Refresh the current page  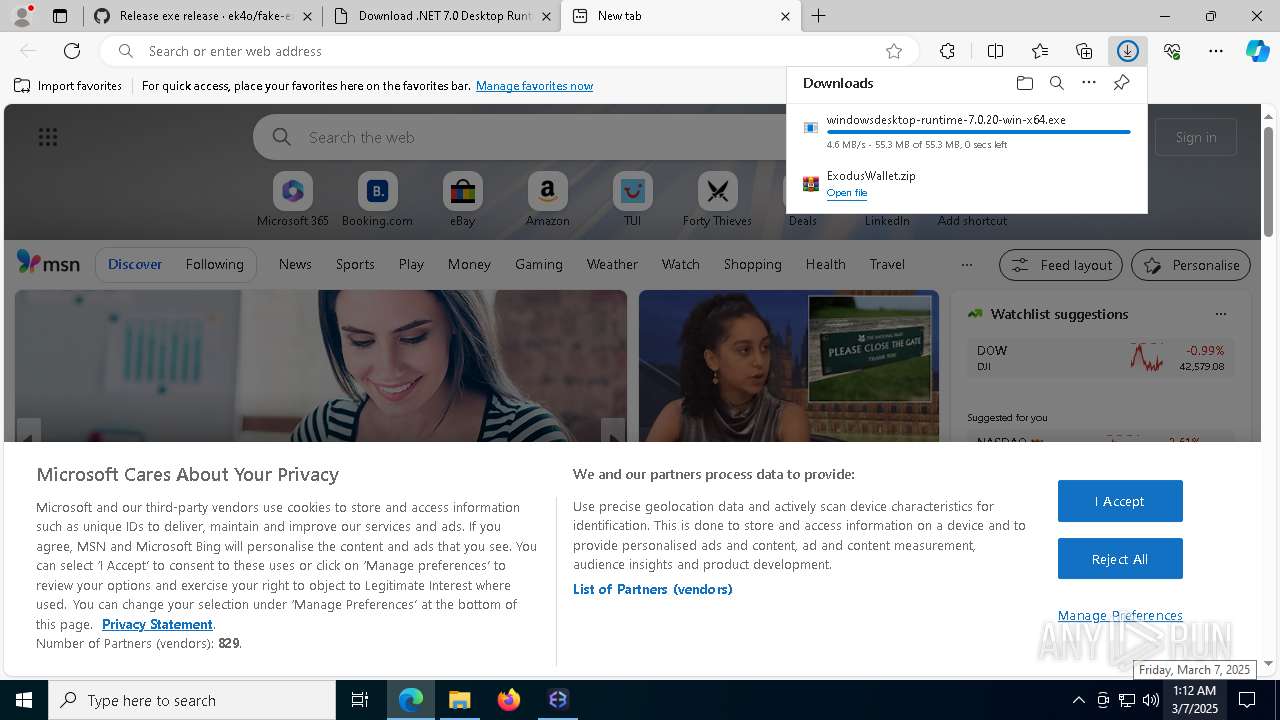(x=72, y=51)
